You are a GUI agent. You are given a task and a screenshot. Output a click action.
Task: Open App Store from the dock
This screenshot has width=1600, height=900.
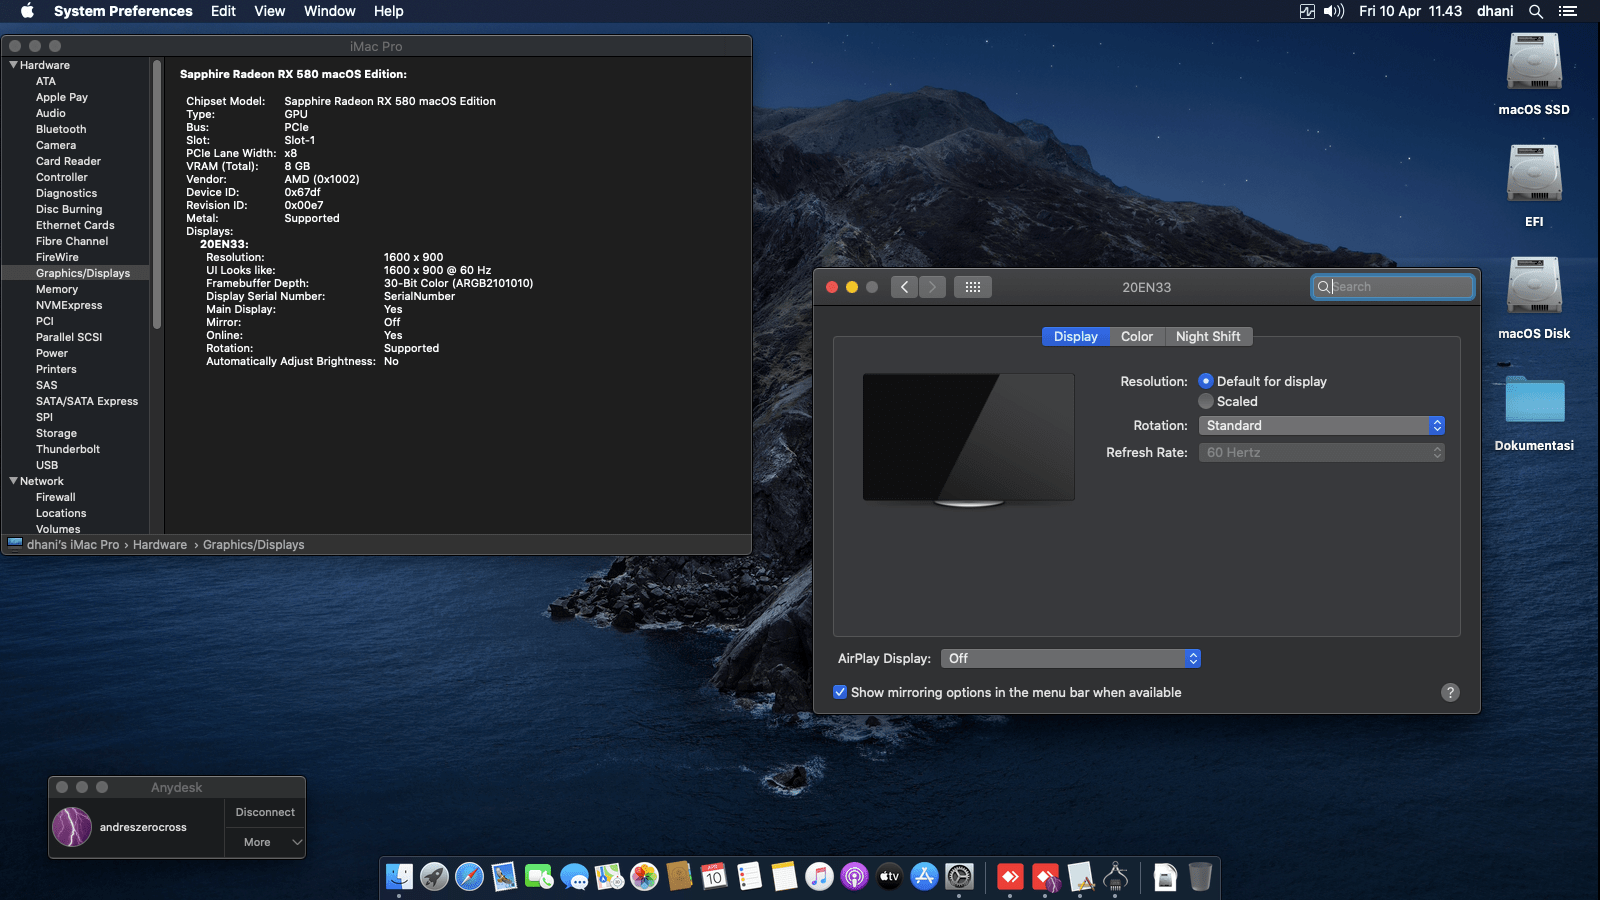pos(924,877)
